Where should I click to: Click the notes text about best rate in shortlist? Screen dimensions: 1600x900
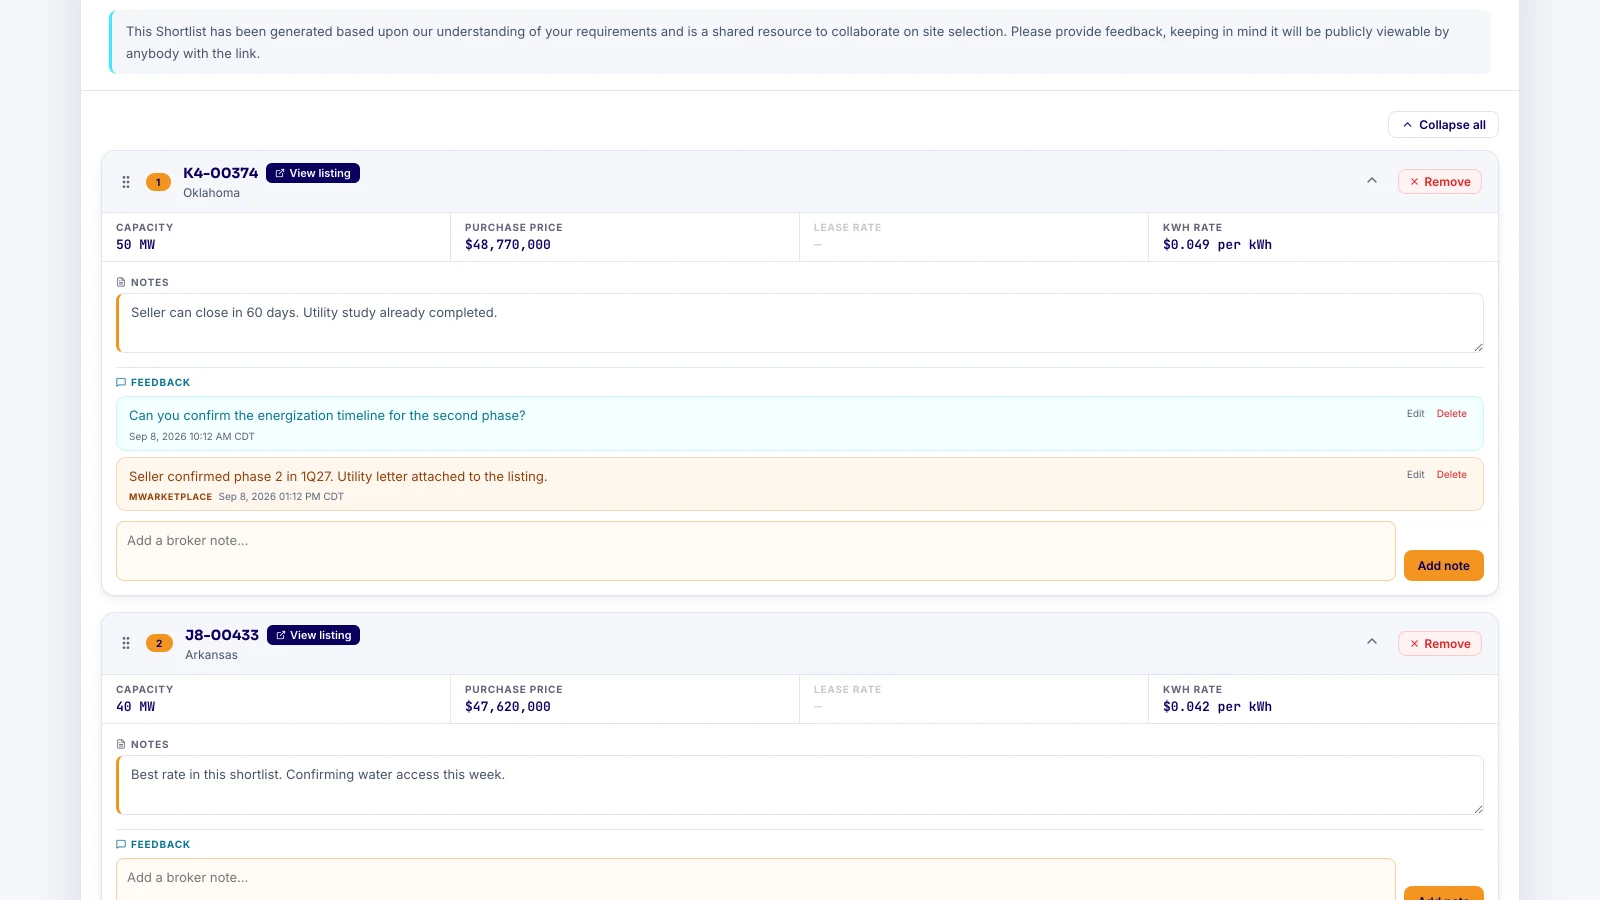[x=318, y=775]
